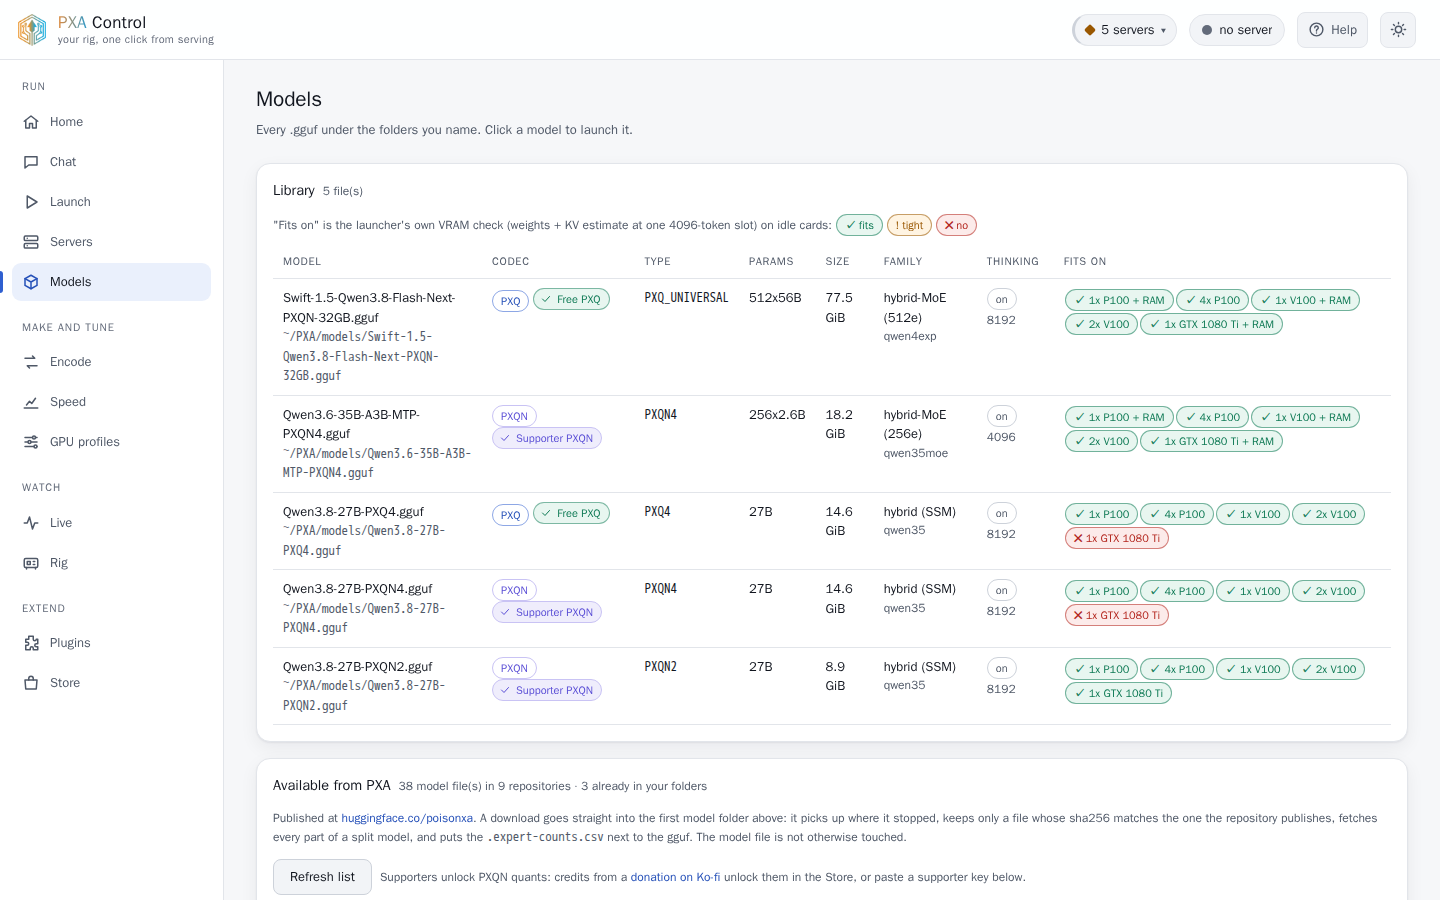1440x900 pixels.
Task: Navigate to Servers in the sidebar
Action: click(111, 242)
